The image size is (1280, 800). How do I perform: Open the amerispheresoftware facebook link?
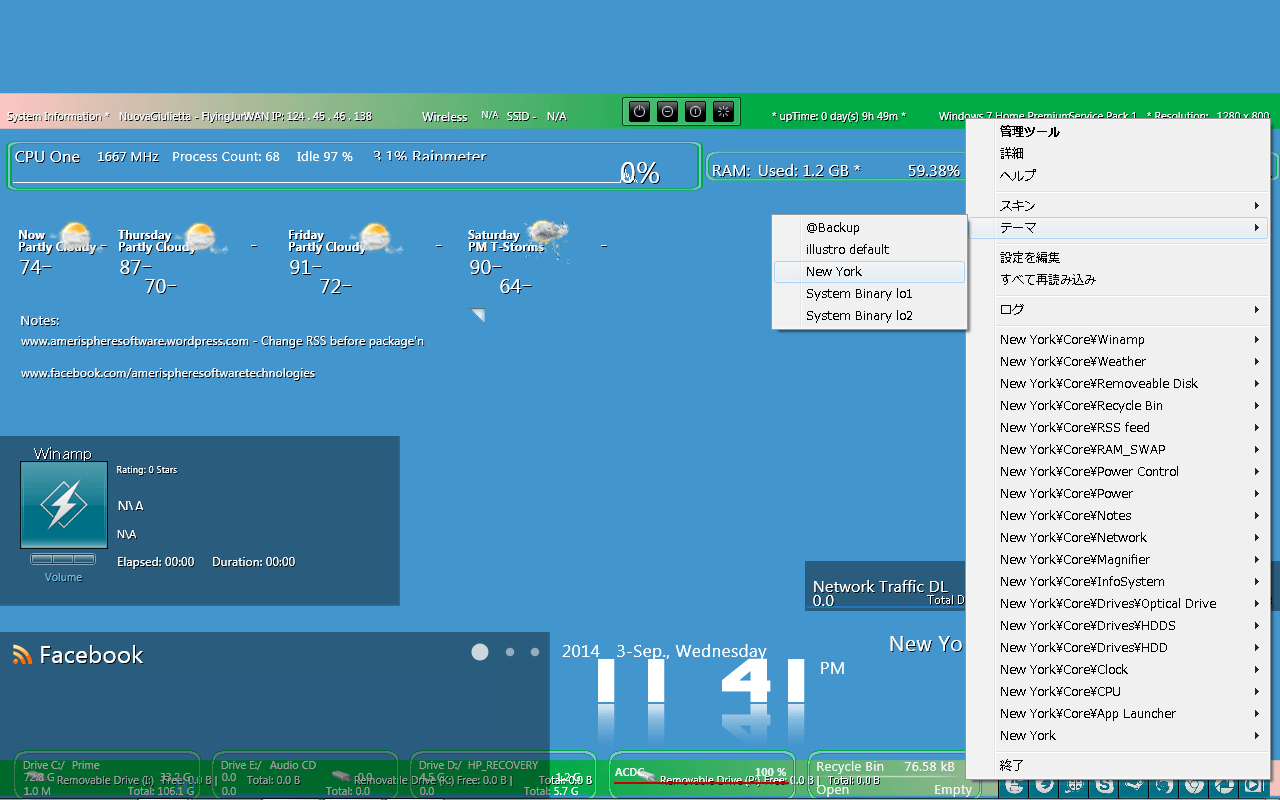click(168, 373)
